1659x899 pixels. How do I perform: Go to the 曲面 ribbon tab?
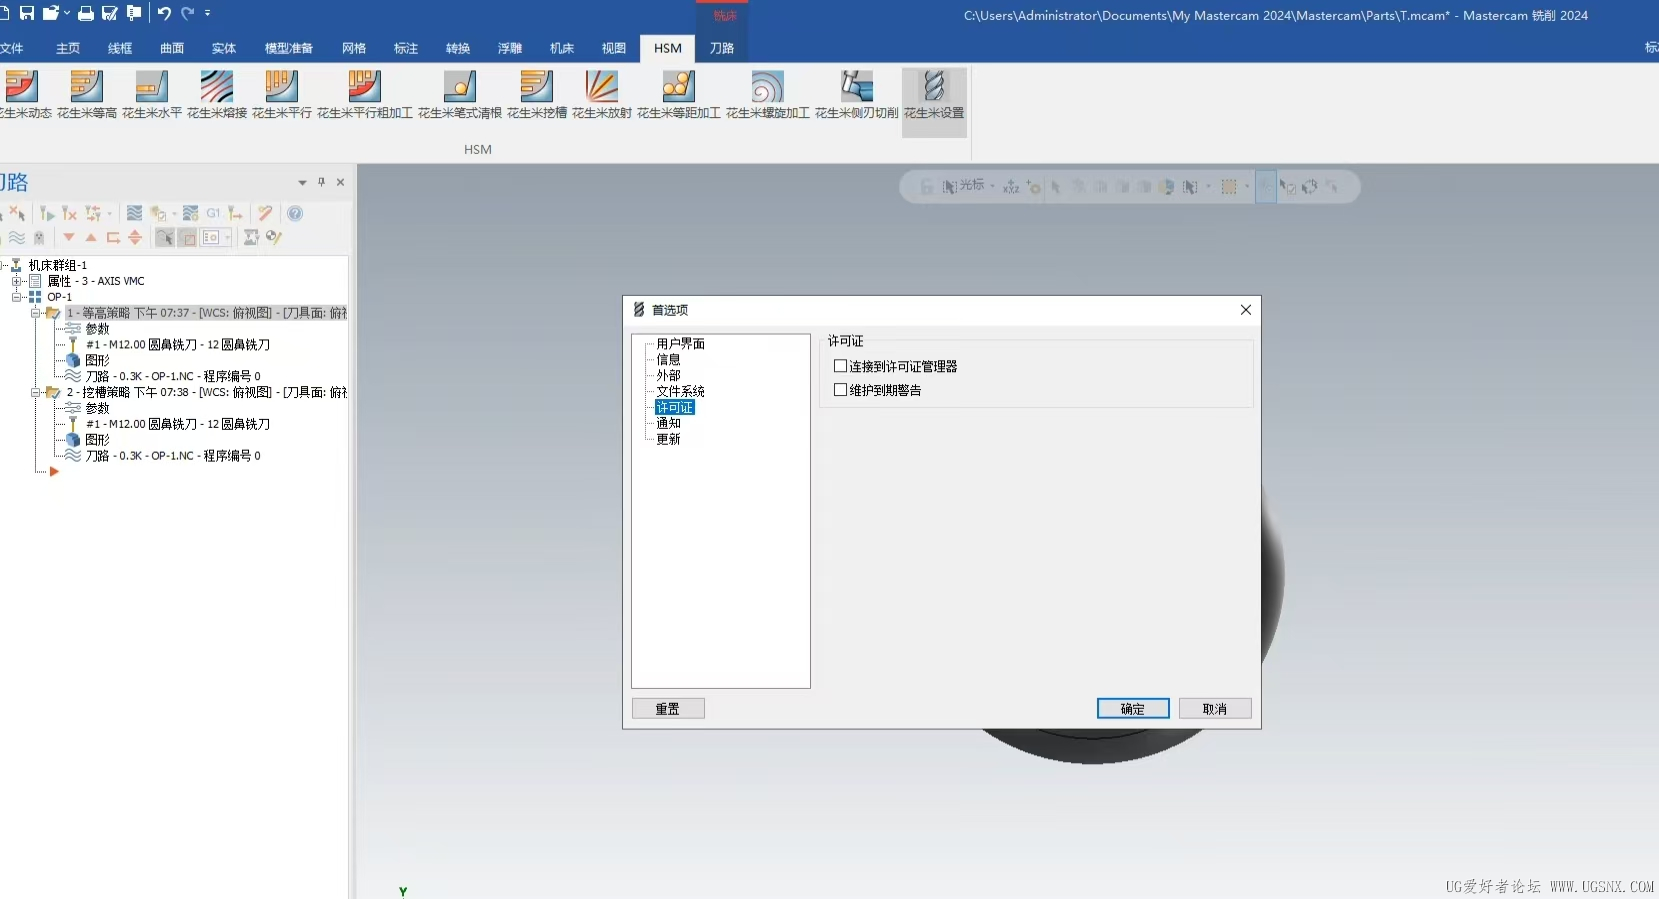[172, 48]
